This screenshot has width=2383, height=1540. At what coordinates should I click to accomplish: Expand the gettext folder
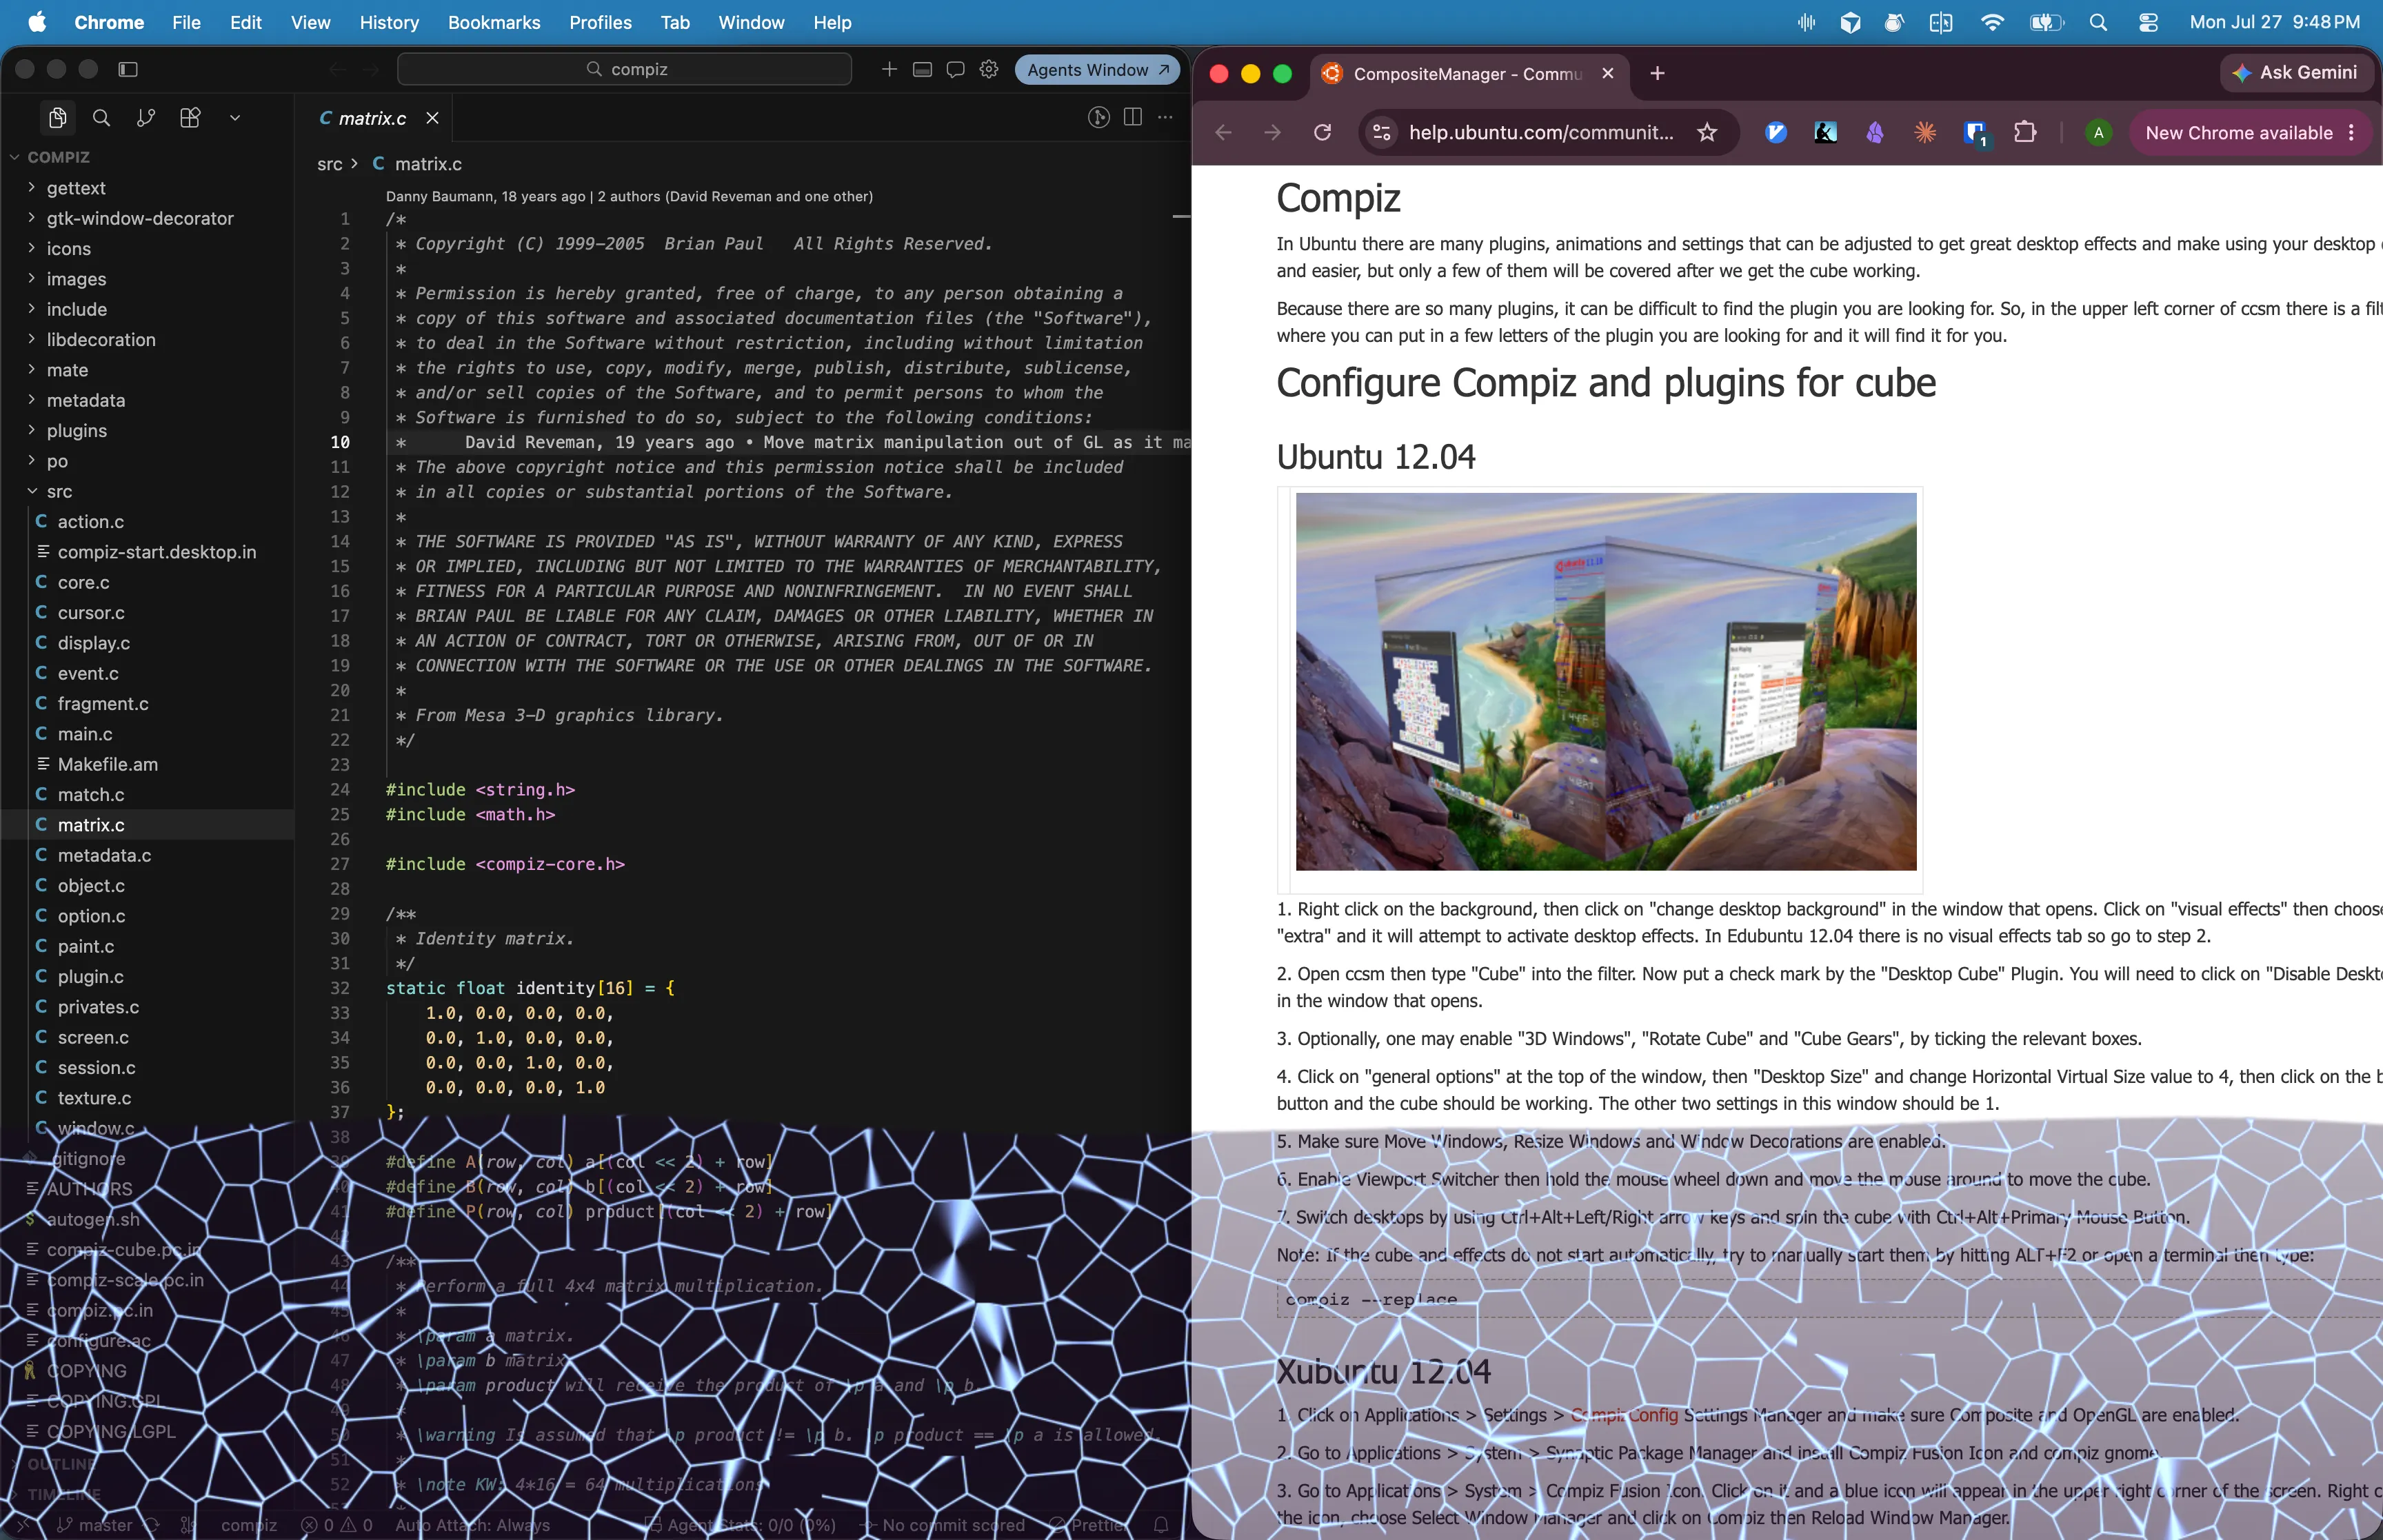(149, 188)
